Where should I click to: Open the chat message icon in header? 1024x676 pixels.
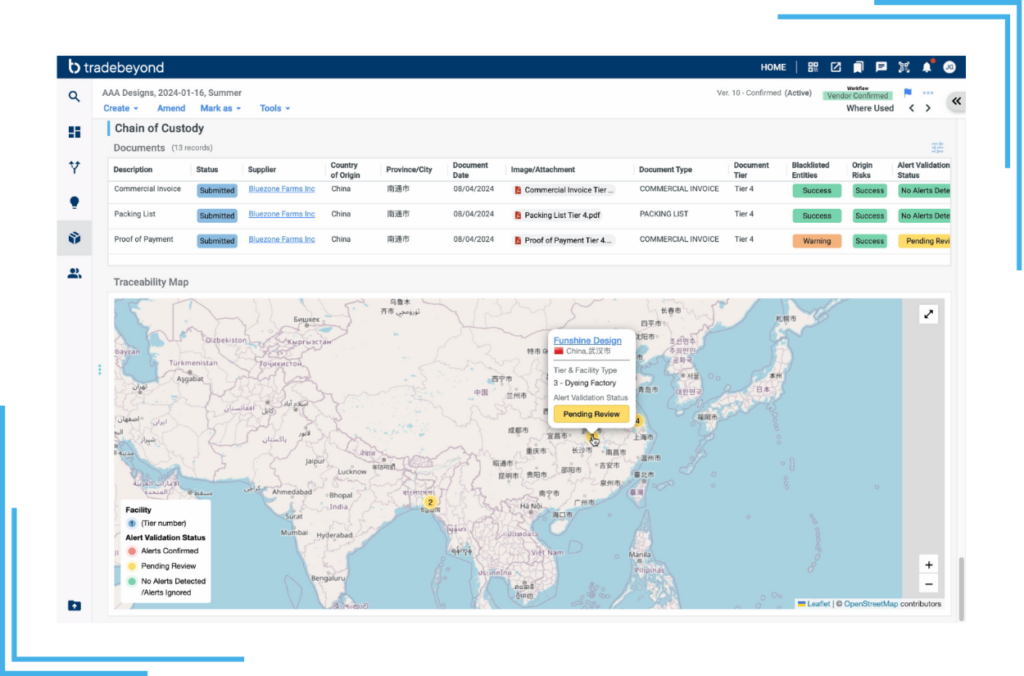tap(881, 67)
